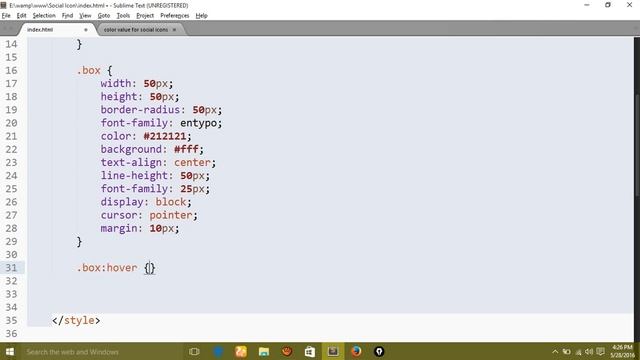Open the Windows Start menu

tap(10, 351)
